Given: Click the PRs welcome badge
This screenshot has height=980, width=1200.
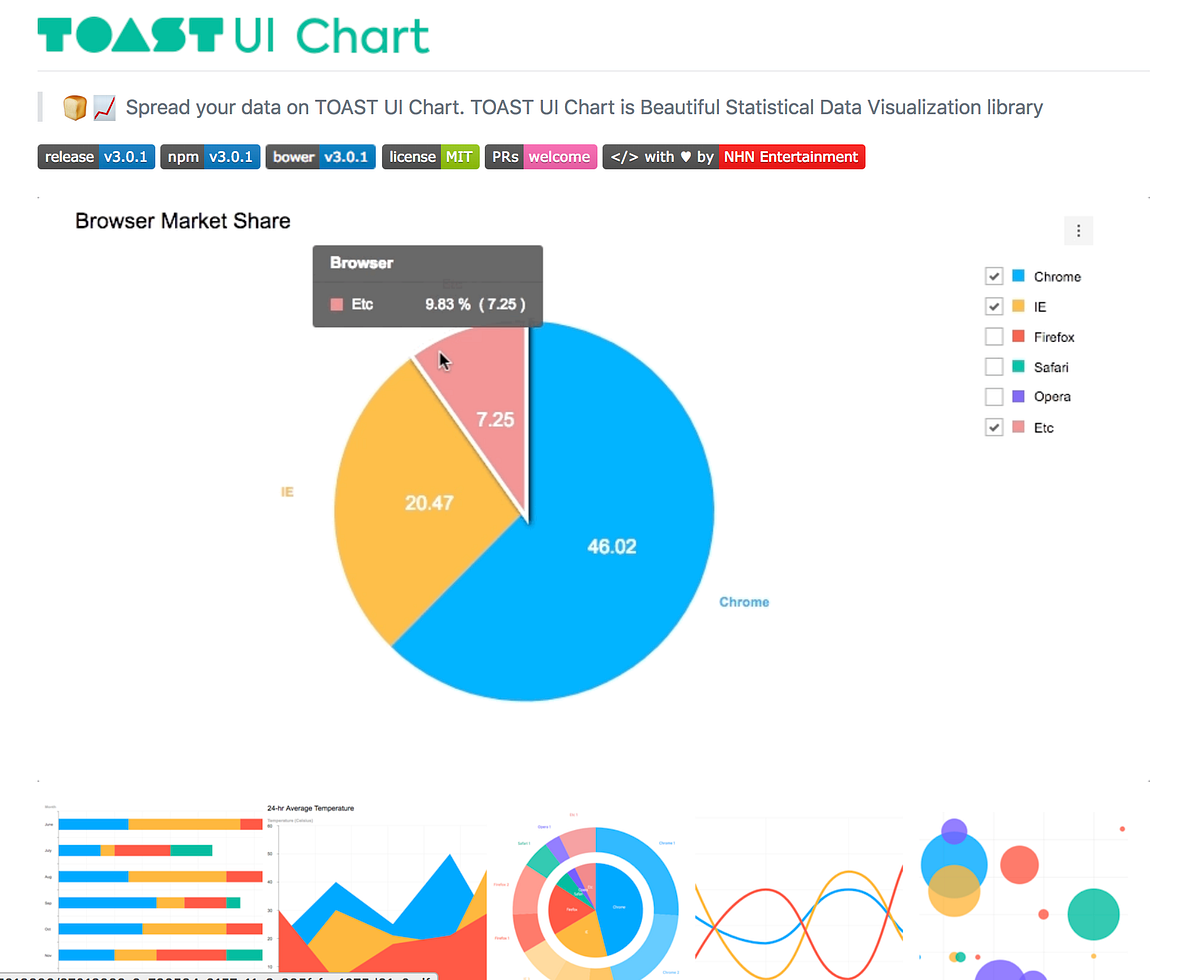Looking at the screenshot, I should 540,157.
